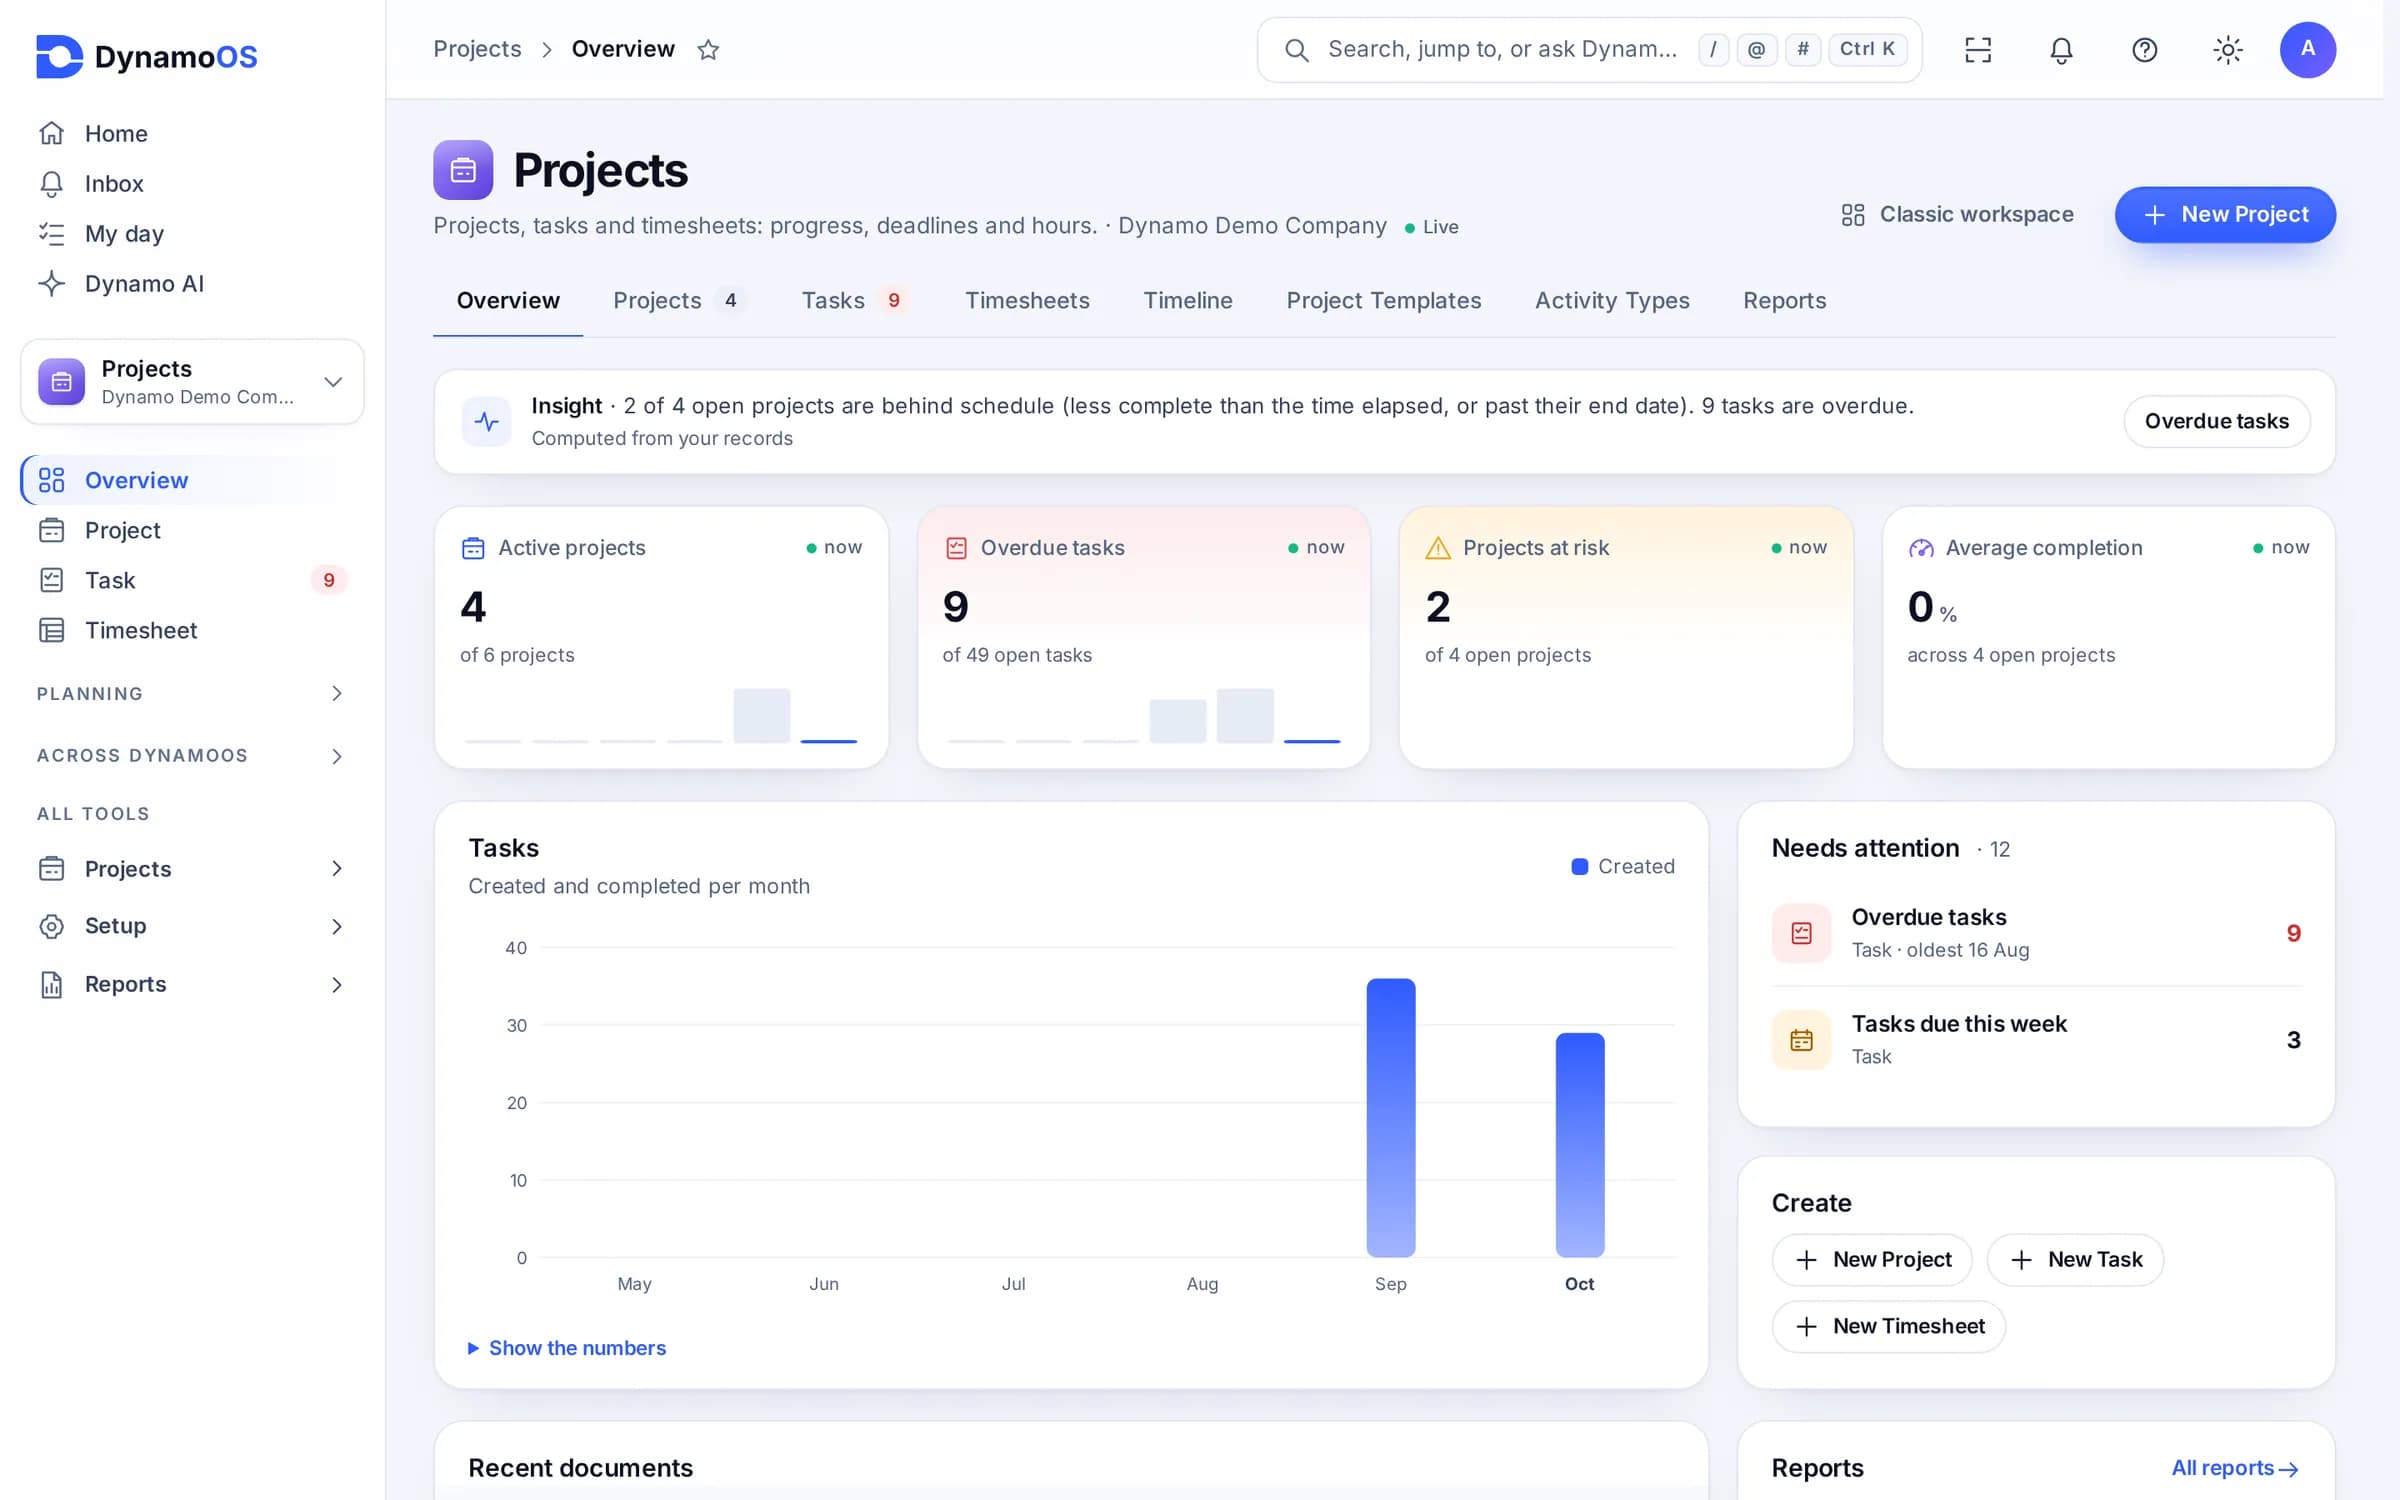Screen dimensions: 2400x1500
Task: Go to My day checklist
Action: 192,233
